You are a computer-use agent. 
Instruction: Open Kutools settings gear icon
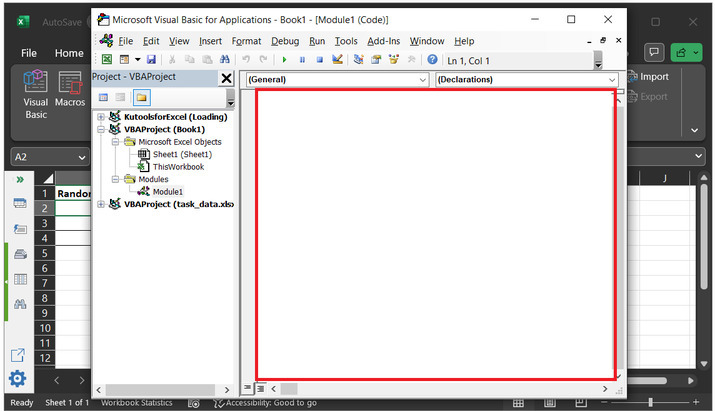17,378
